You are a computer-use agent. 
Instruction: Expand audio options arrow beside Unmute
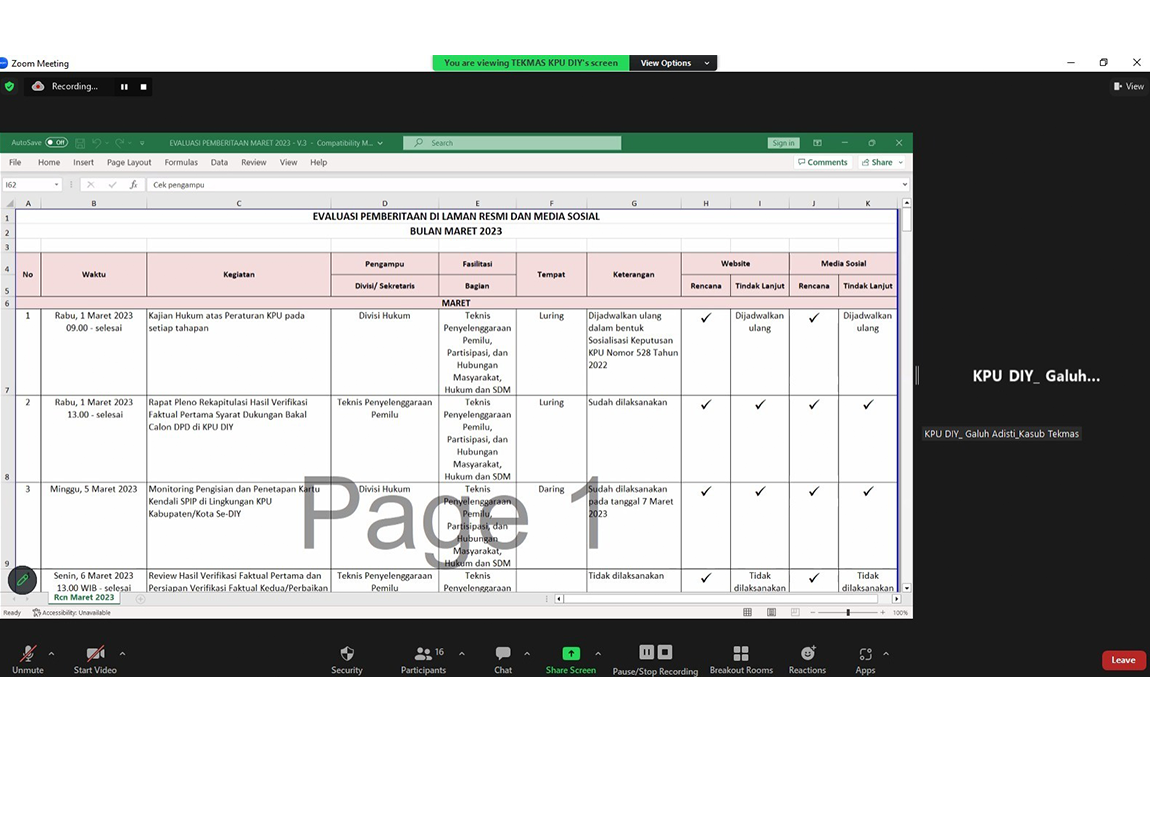pyautogui.click(x=51, y=654)
